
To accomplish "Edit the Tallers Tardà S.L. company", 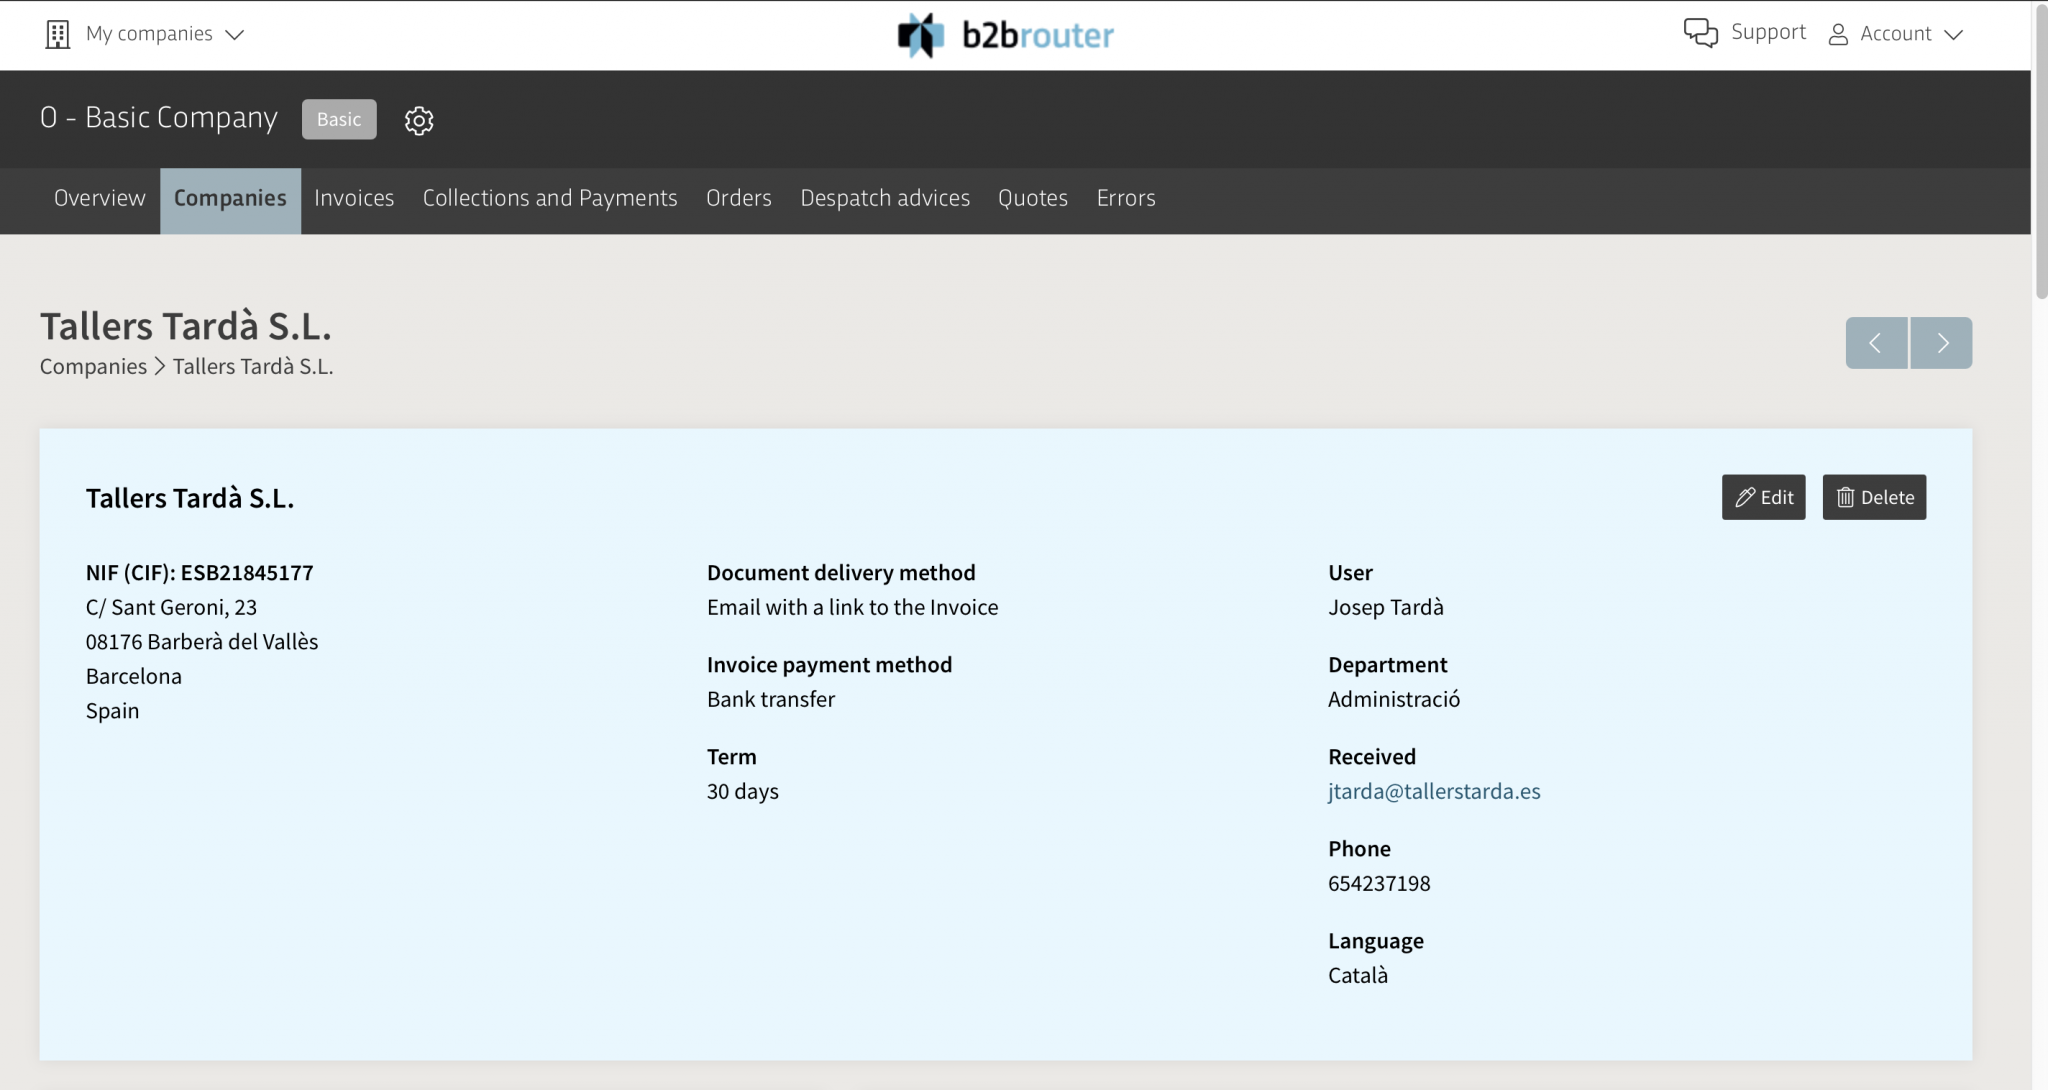I will point(1764,497).
